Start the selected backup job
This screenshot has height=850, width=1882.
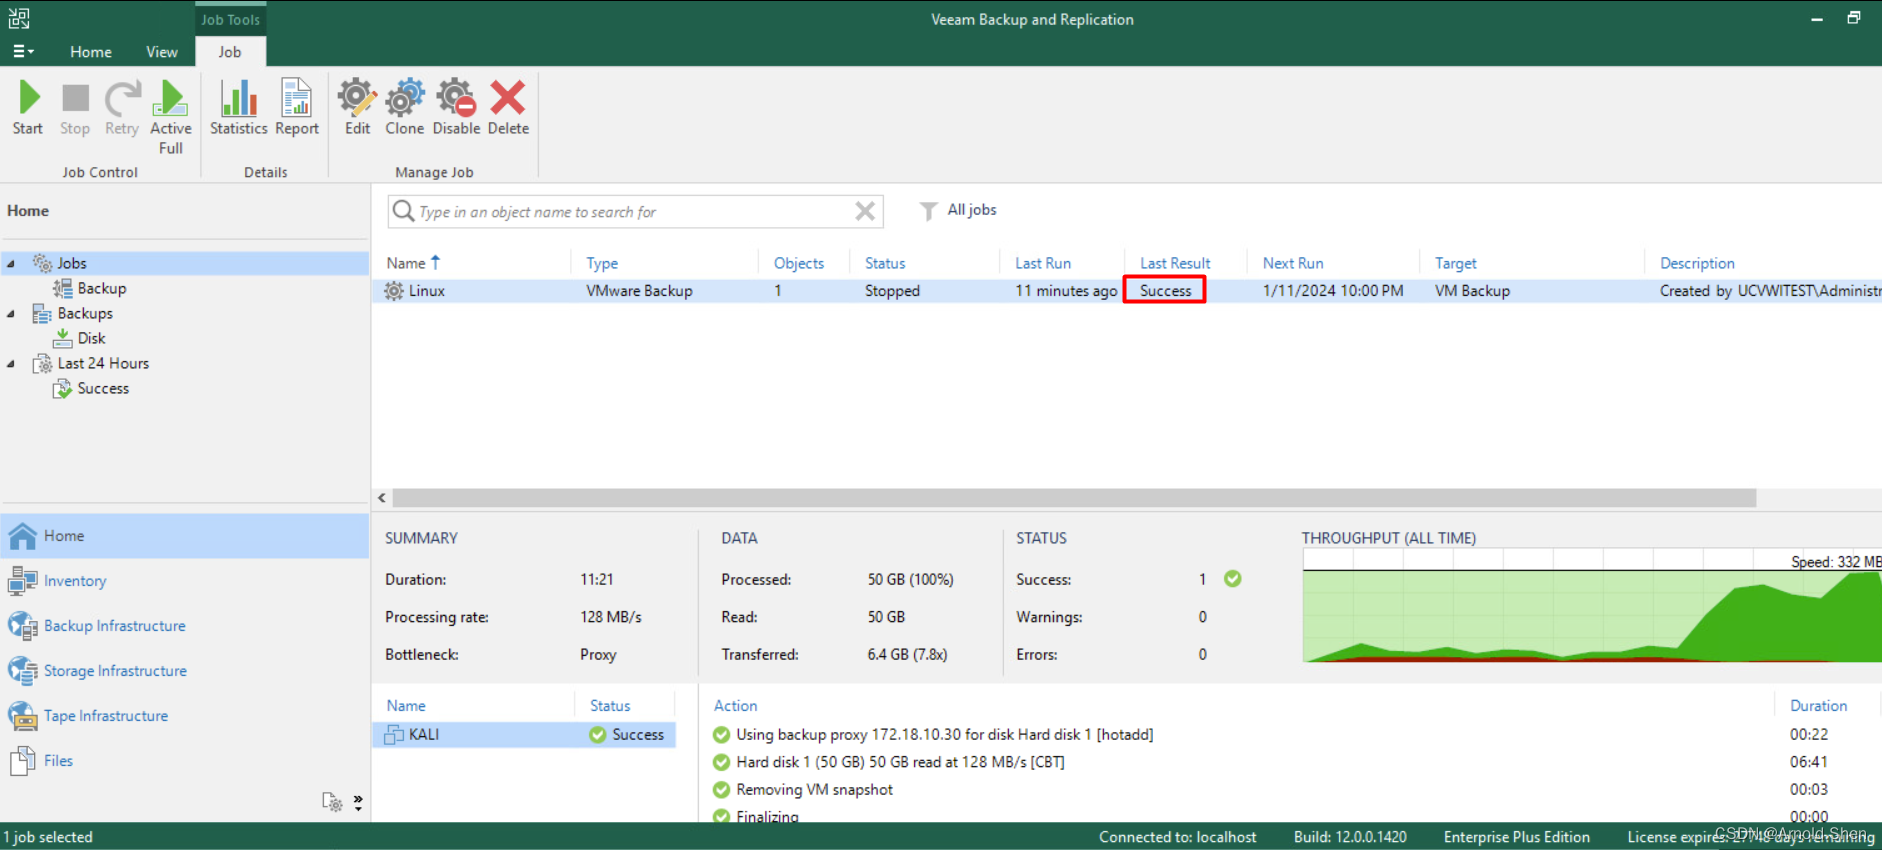(x=28, y=108)
